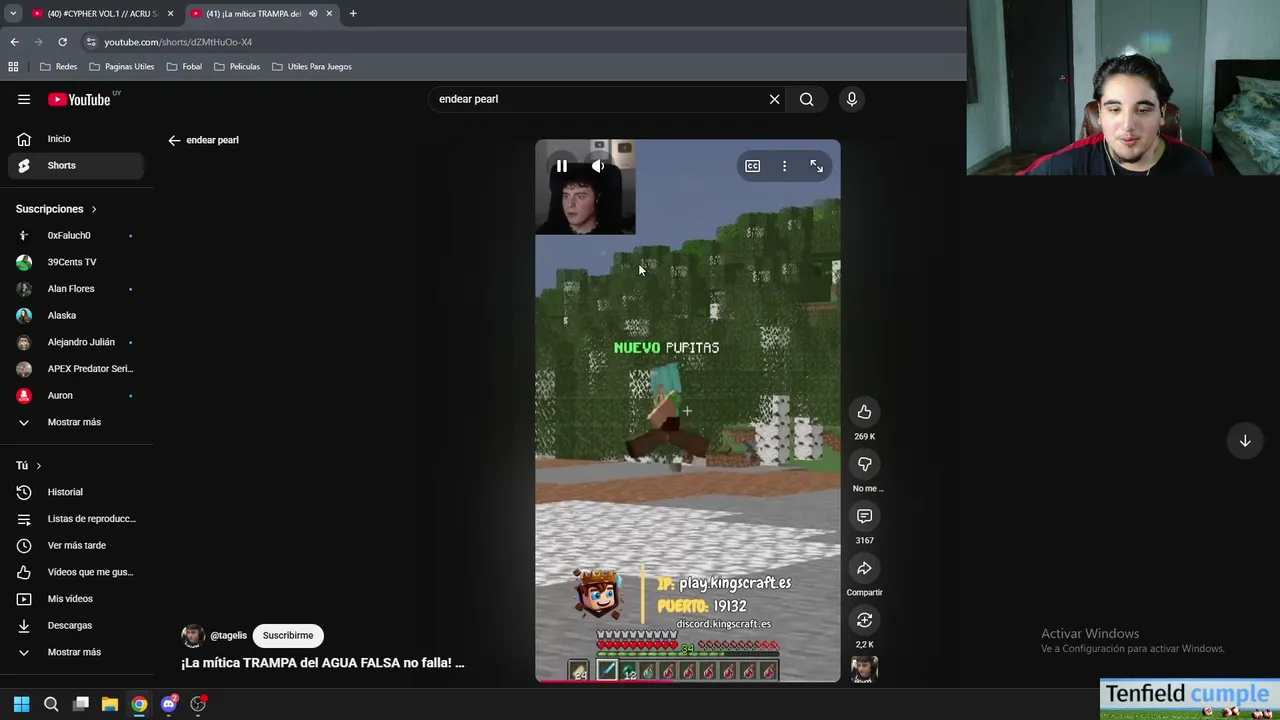Expand the Suscripciones section chevron
Screen dimensions: 1280x720
click(x=94, y=209)
